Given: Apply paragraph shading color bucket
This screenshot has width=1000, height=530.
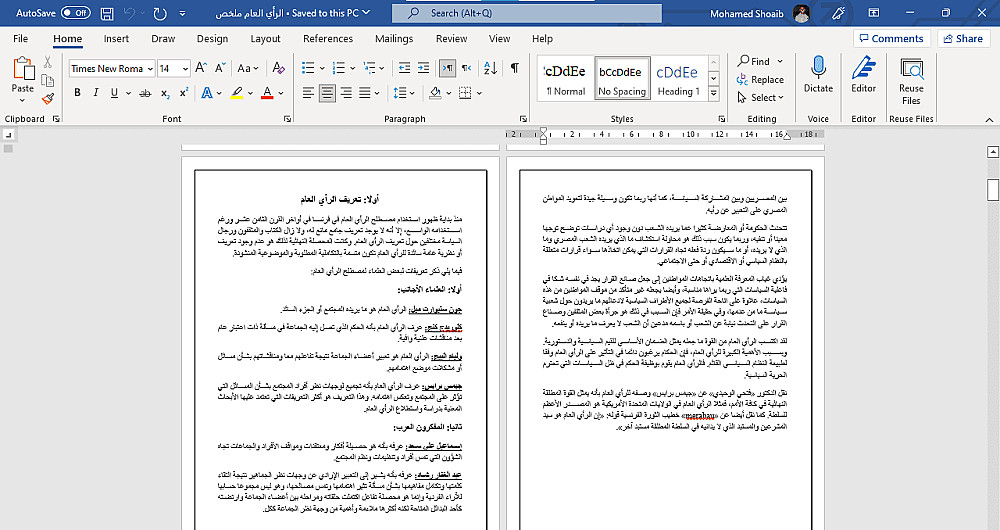Looking at the screenshot, I should coord(436,93).
